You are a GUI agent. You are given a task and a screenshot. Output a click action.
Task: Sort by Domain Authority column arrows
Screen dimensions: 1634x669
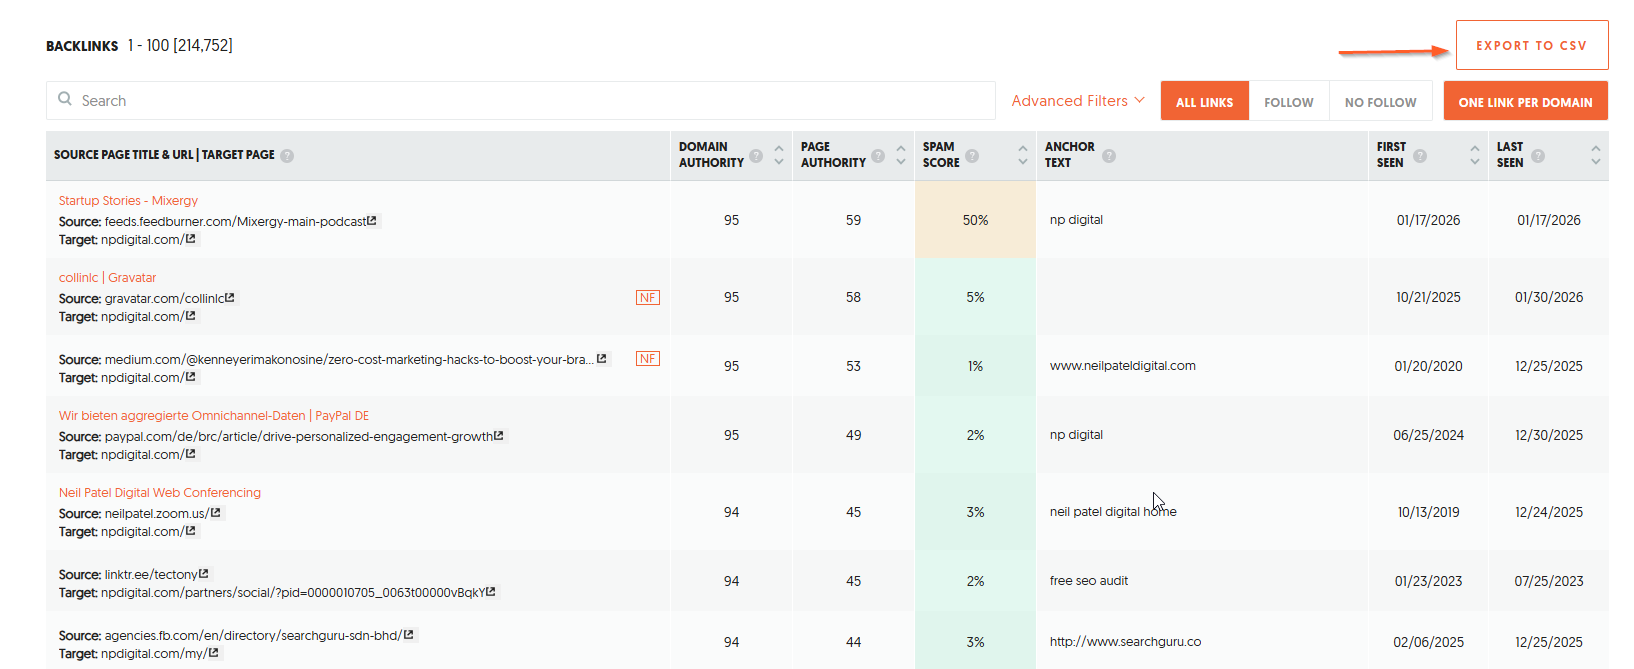[x=779, y=155]
